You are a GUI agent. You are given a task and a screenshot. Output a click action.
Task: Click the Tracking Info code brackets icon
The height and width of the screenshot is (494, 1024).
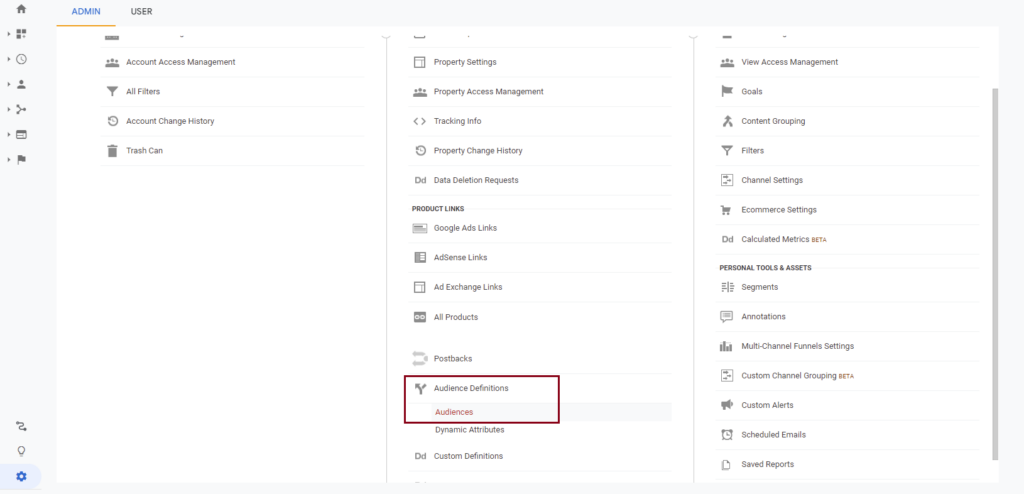420,121
